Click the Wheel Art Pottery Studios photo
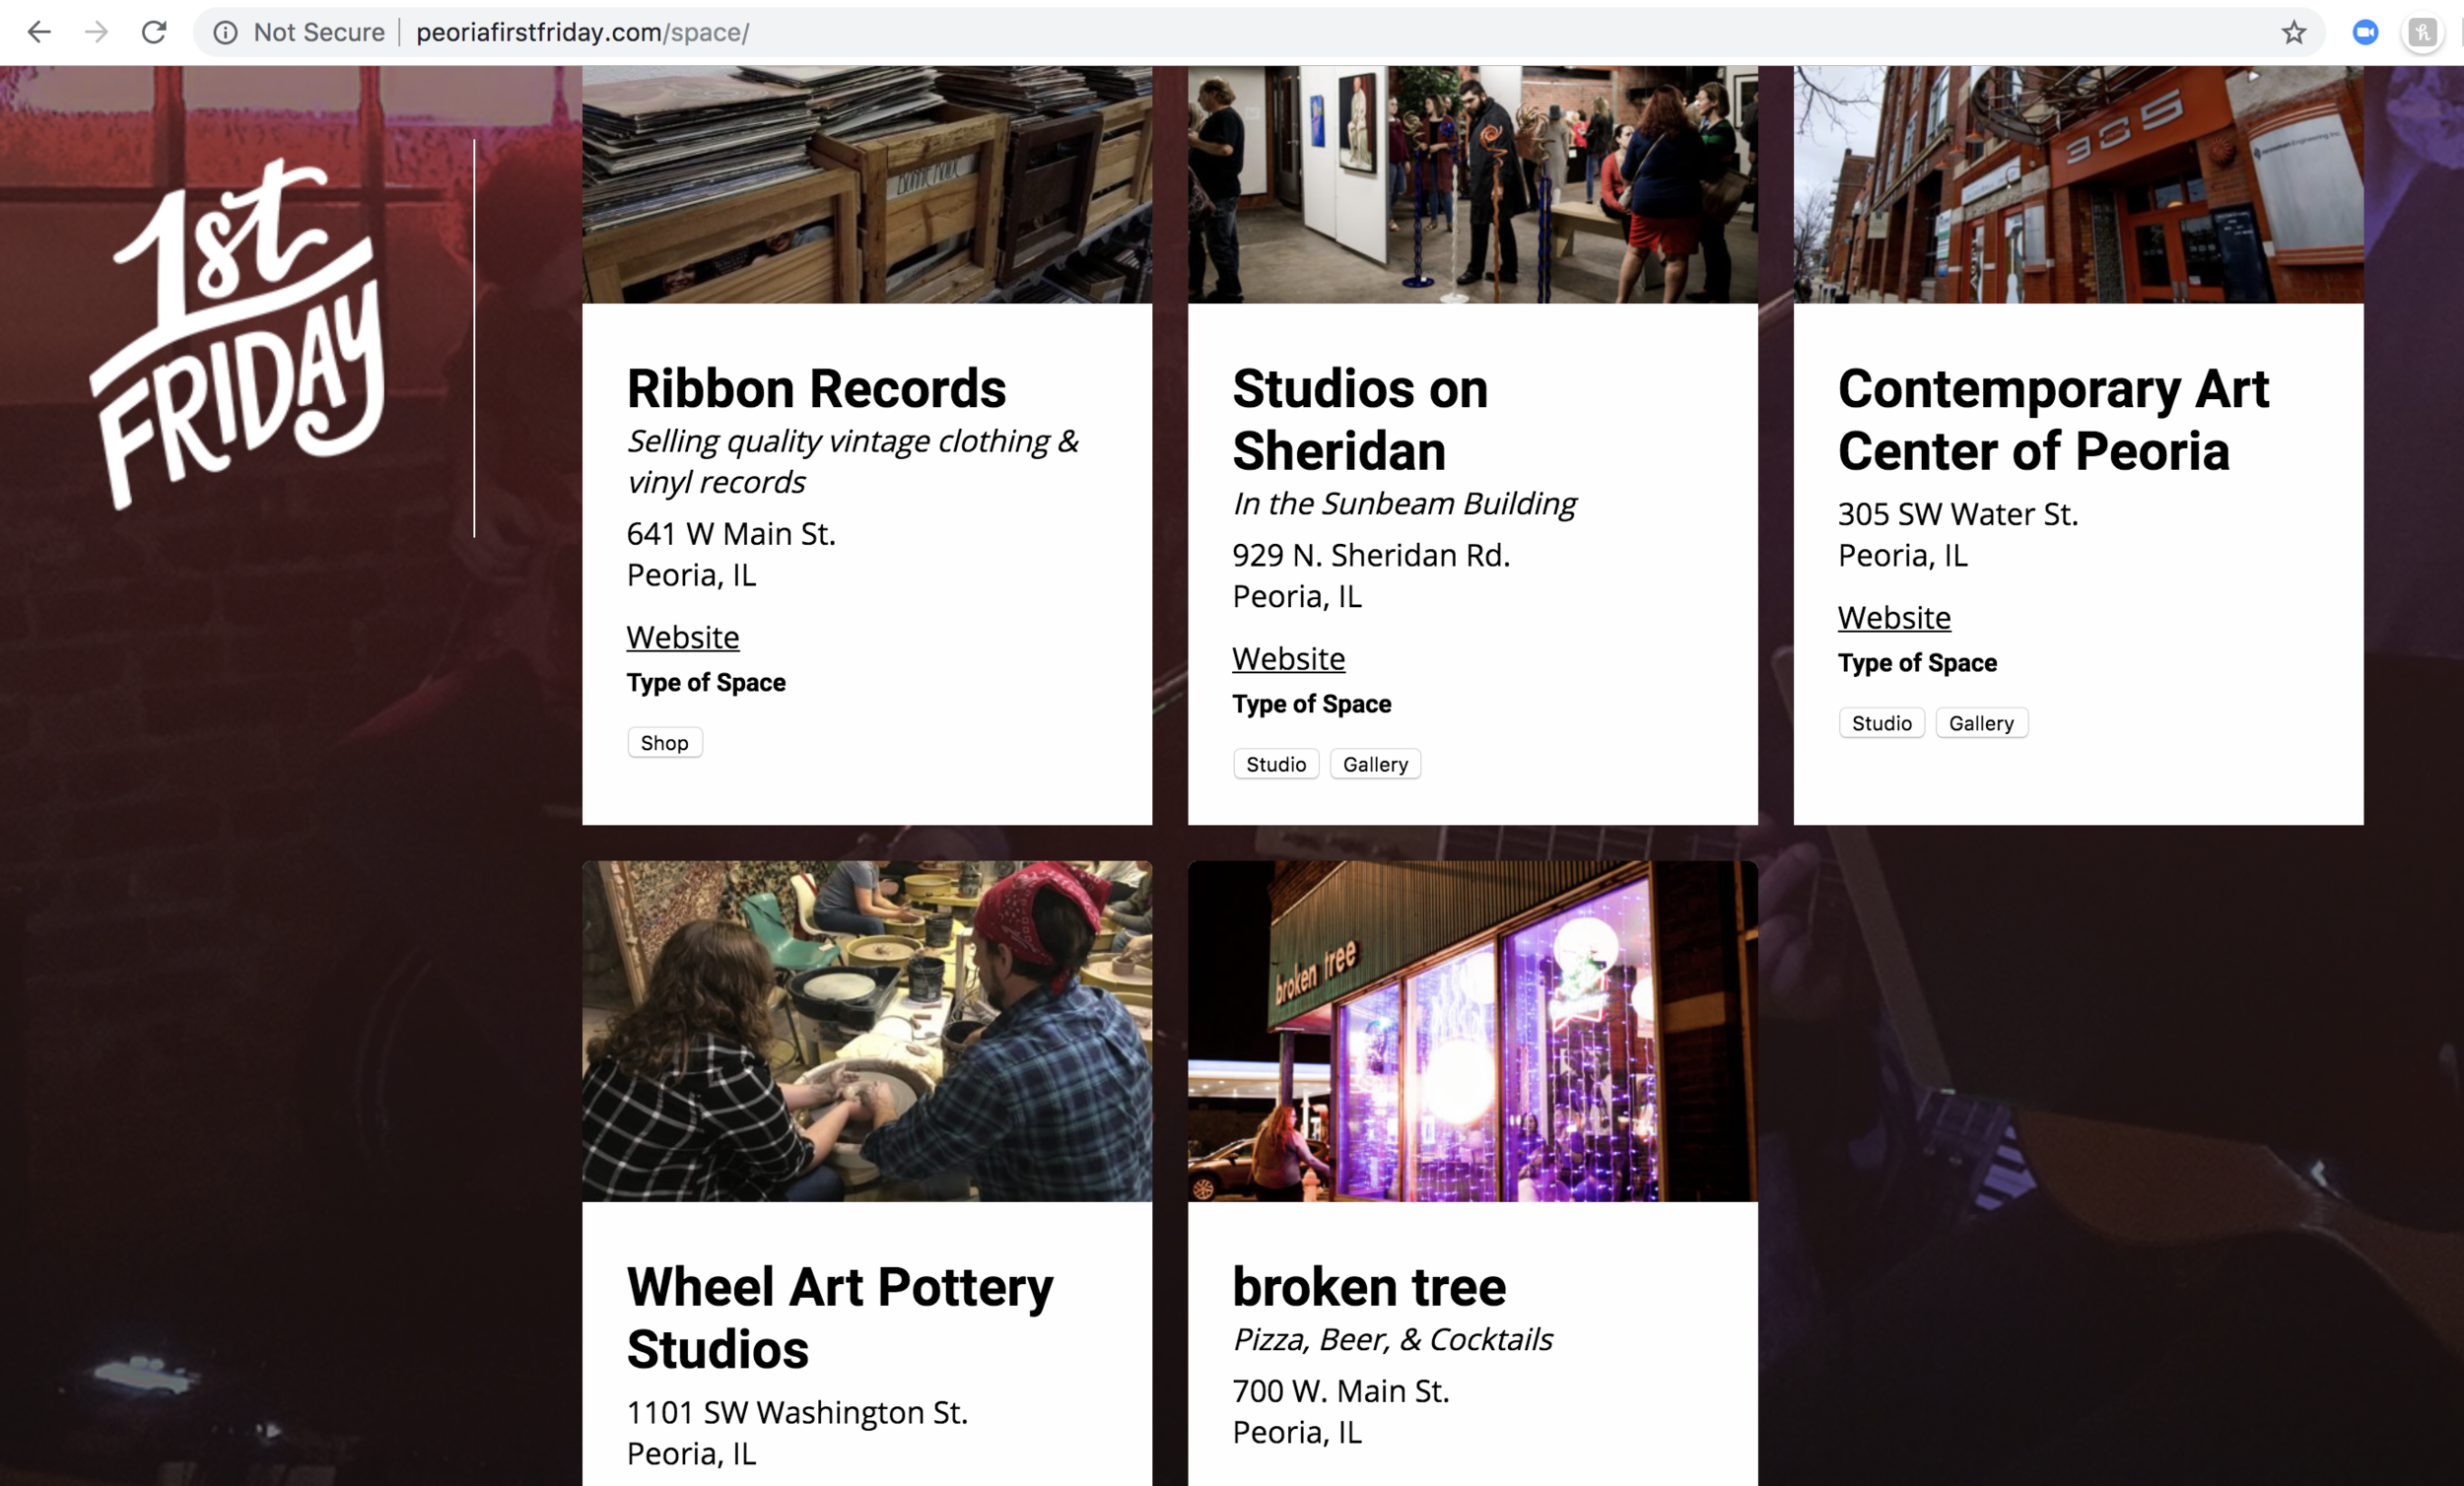The width and height of the screenshot is (2464, 1486). coord(866,1030)
